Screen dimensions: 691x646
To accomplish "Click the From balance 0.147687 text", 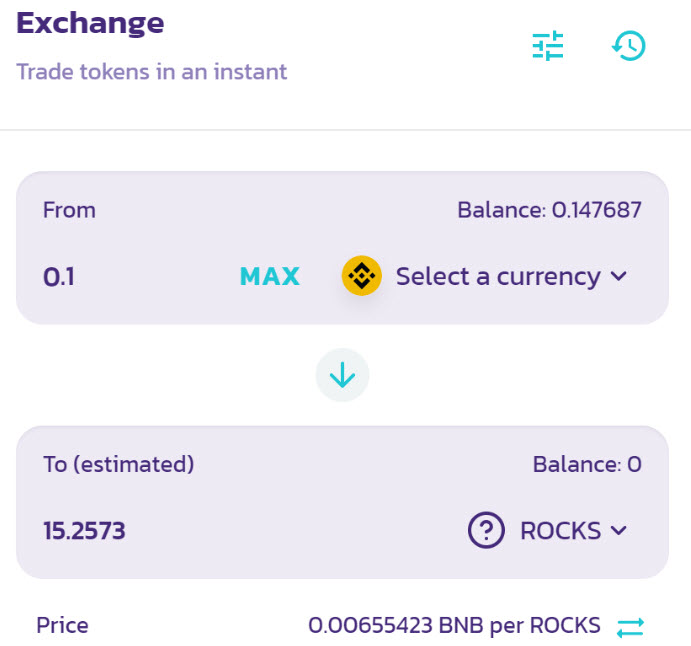I will 549,210.
